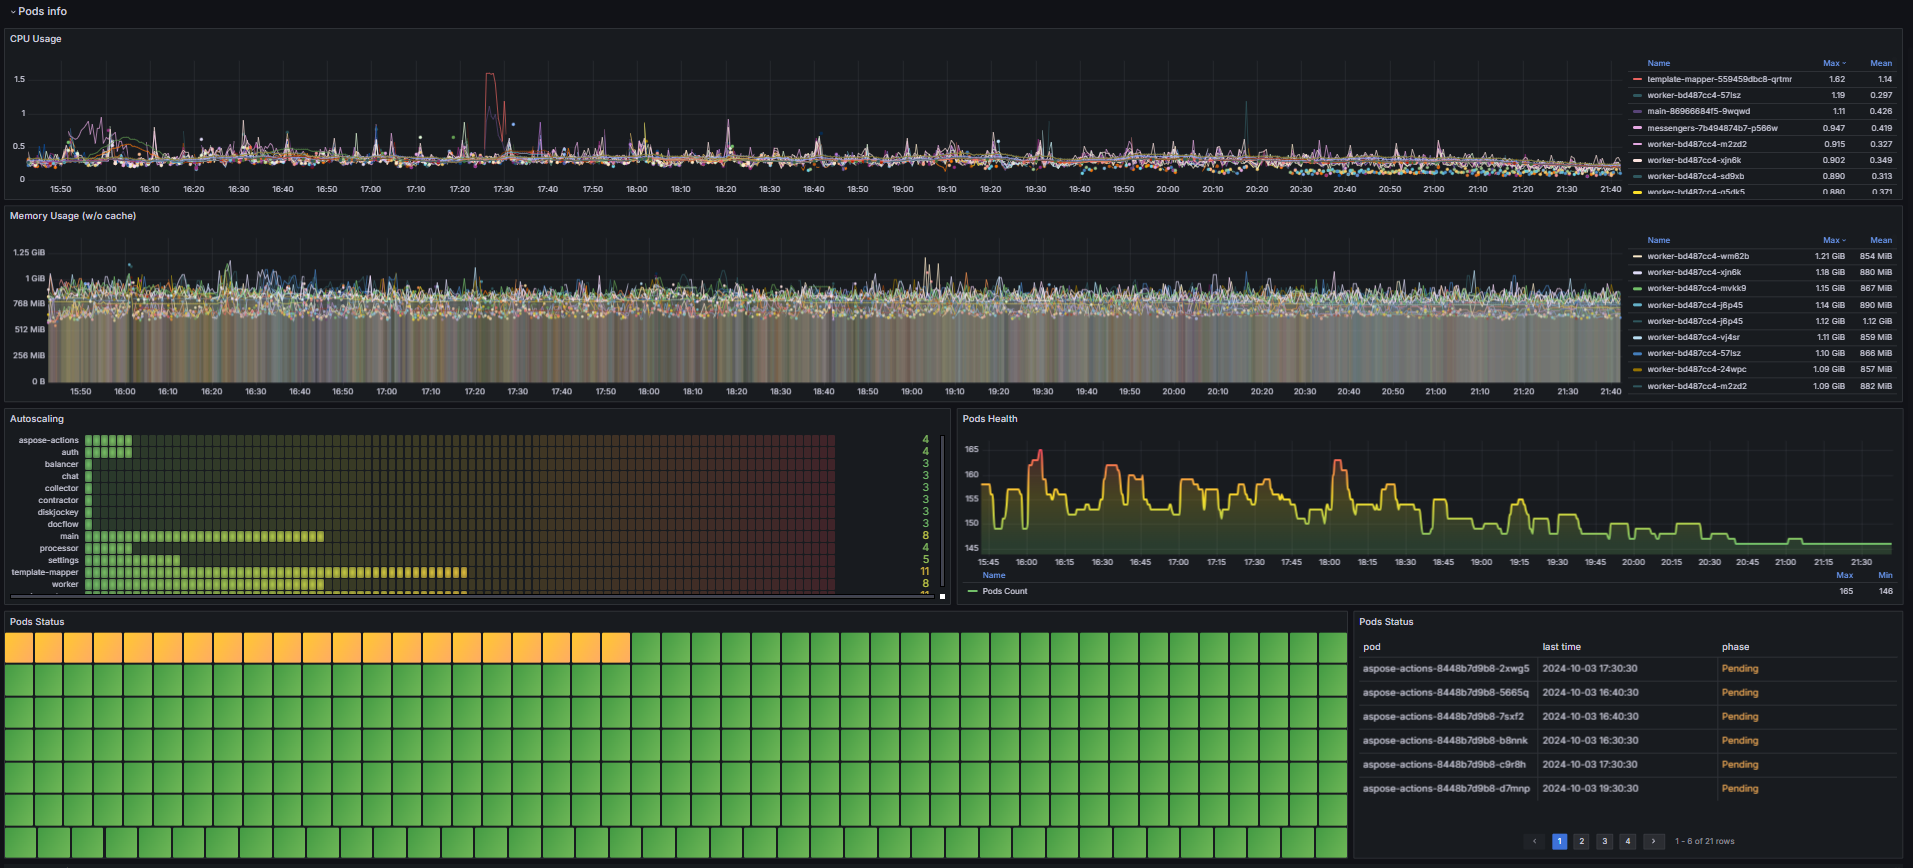Click pod aspose-actions-8448b7d9b8-2xwg5 cell

(x=1446, y=669)
